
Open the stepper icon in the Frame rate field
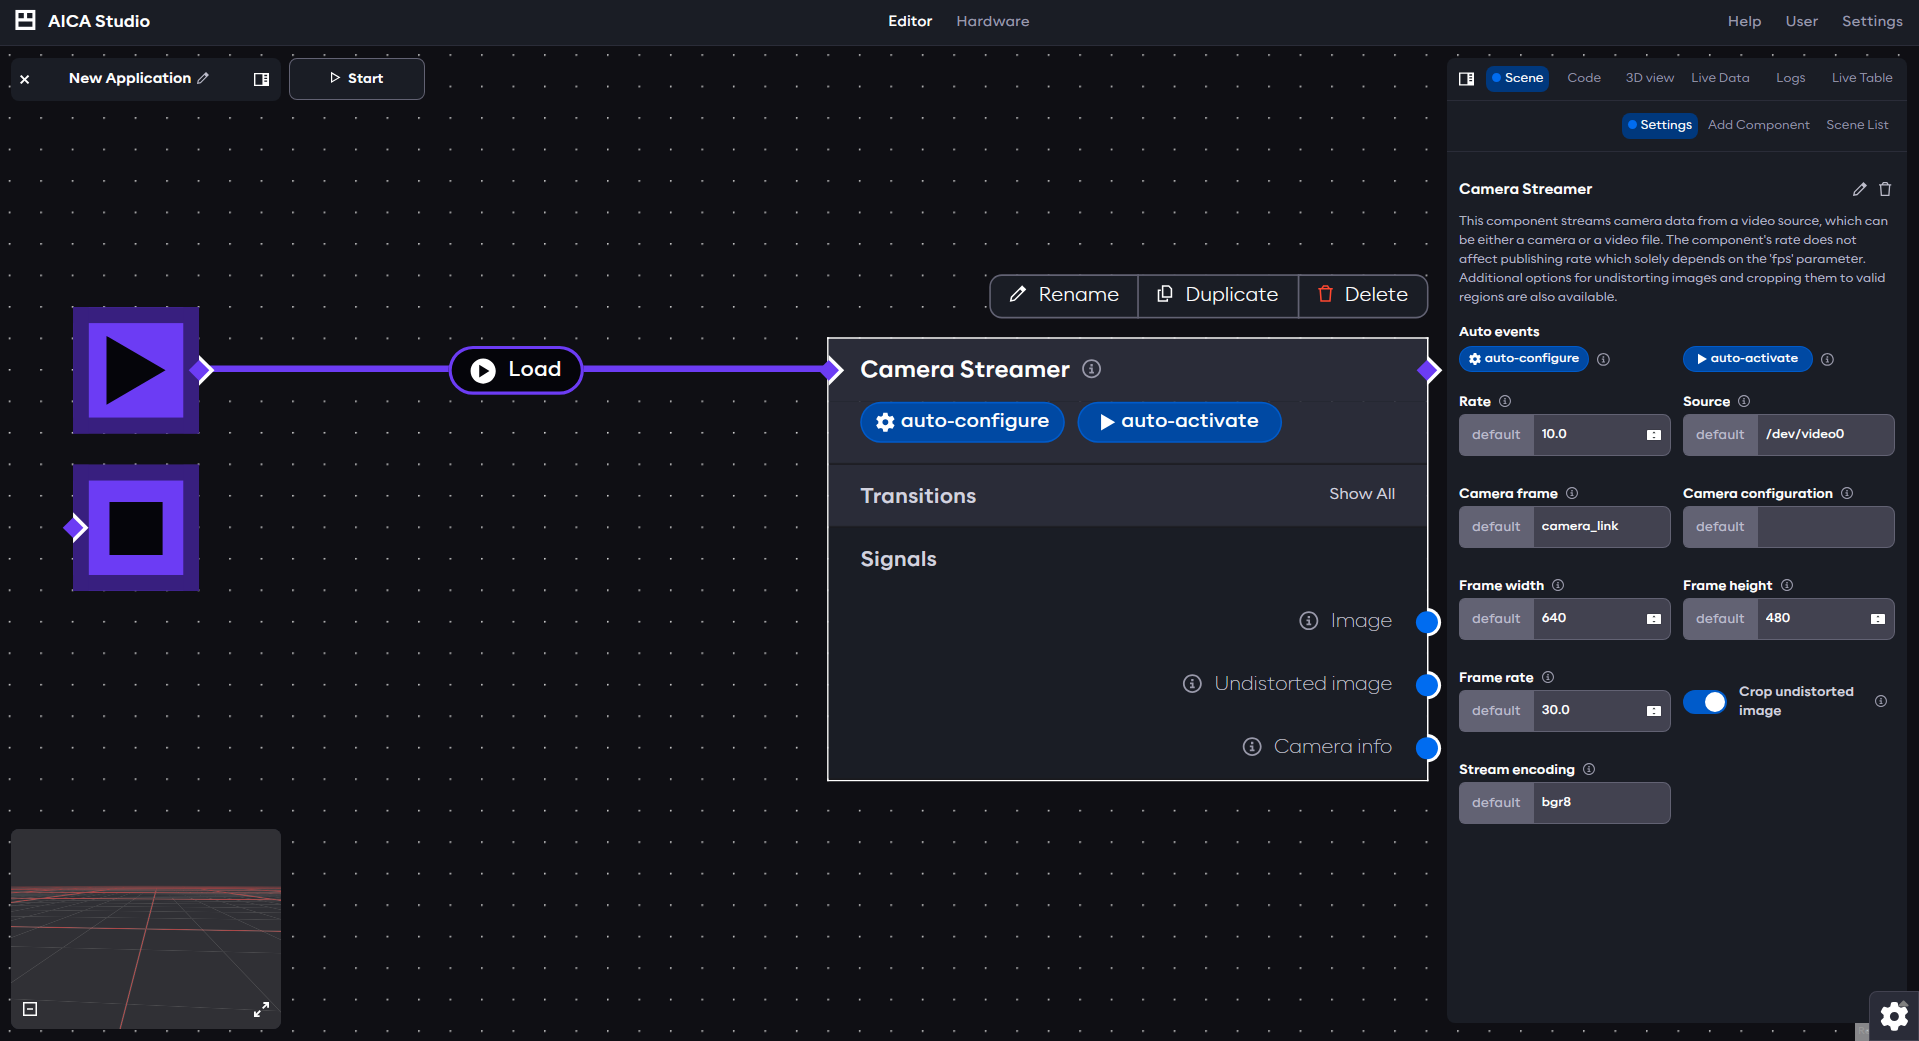[x=1652, y=711]
